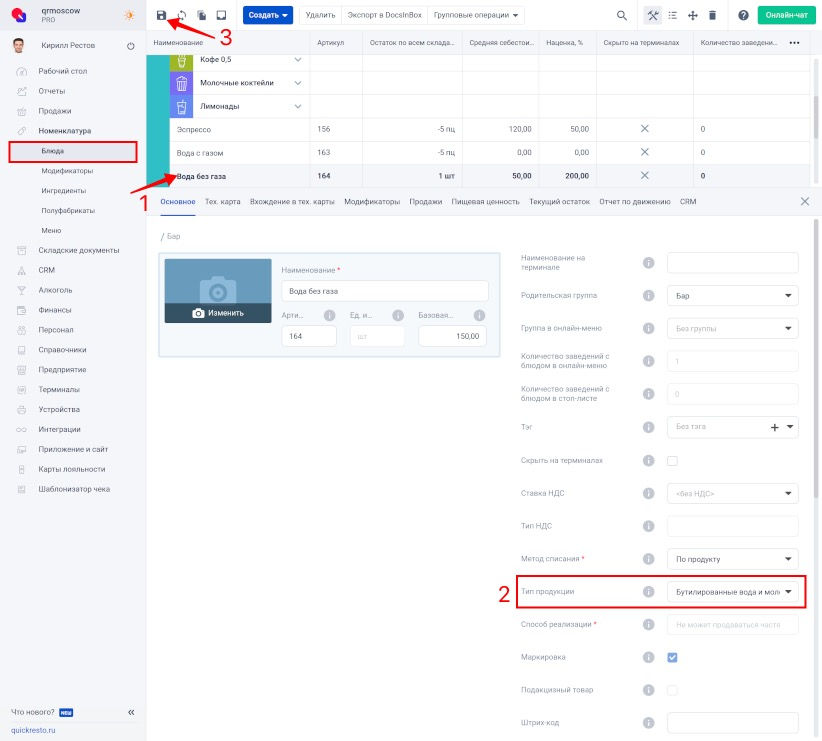Open Группа в онлайн-меню dropdown
The width and height of the screenshot is (822, 741).
732,328
